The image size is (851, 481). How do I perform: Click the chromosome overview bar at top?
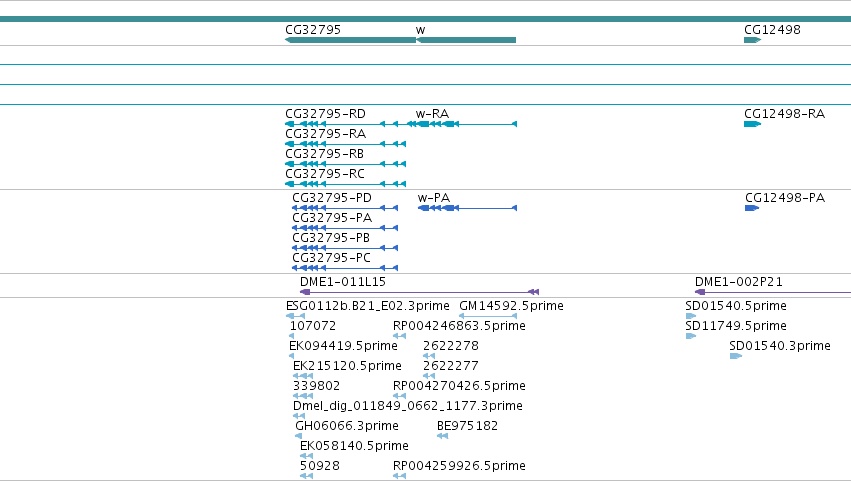click(x=426, y=19)
